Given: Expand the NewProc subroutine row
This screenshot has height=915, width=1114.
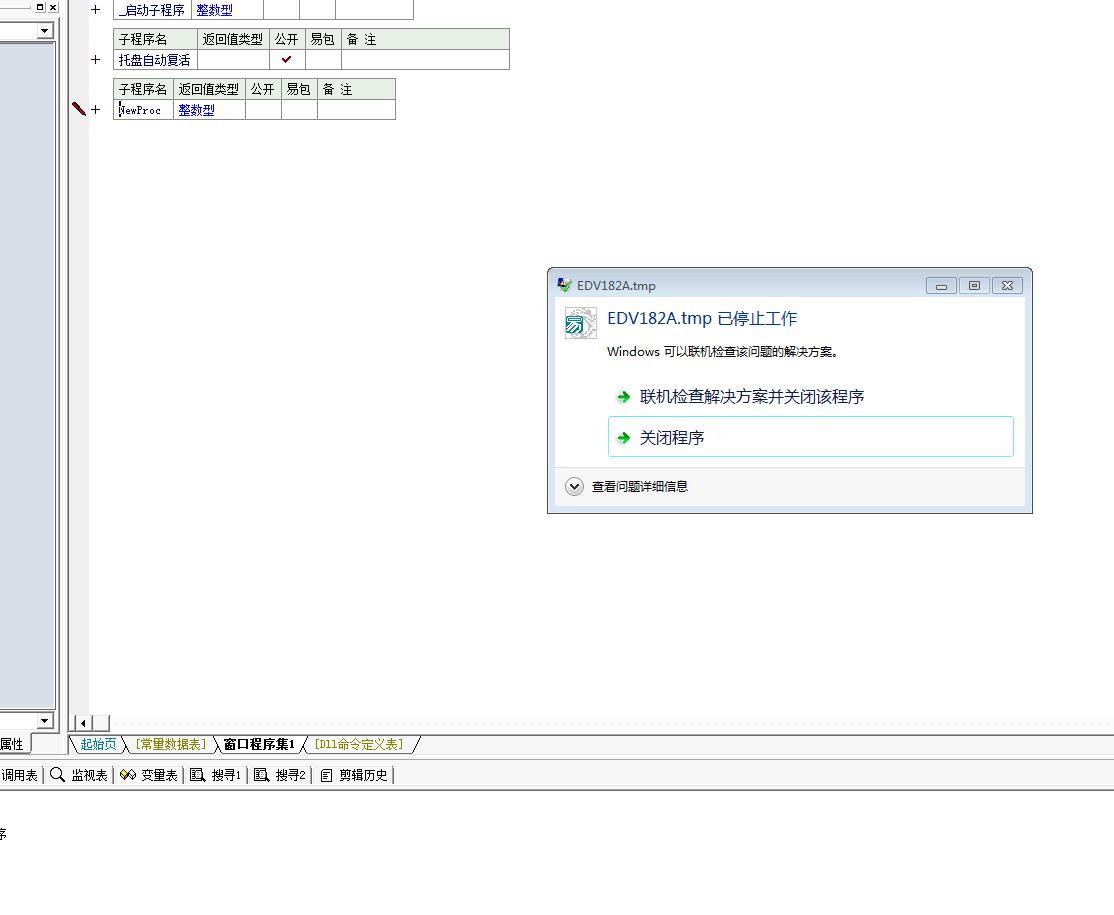Looking at the screenshot, I should 96,109.
